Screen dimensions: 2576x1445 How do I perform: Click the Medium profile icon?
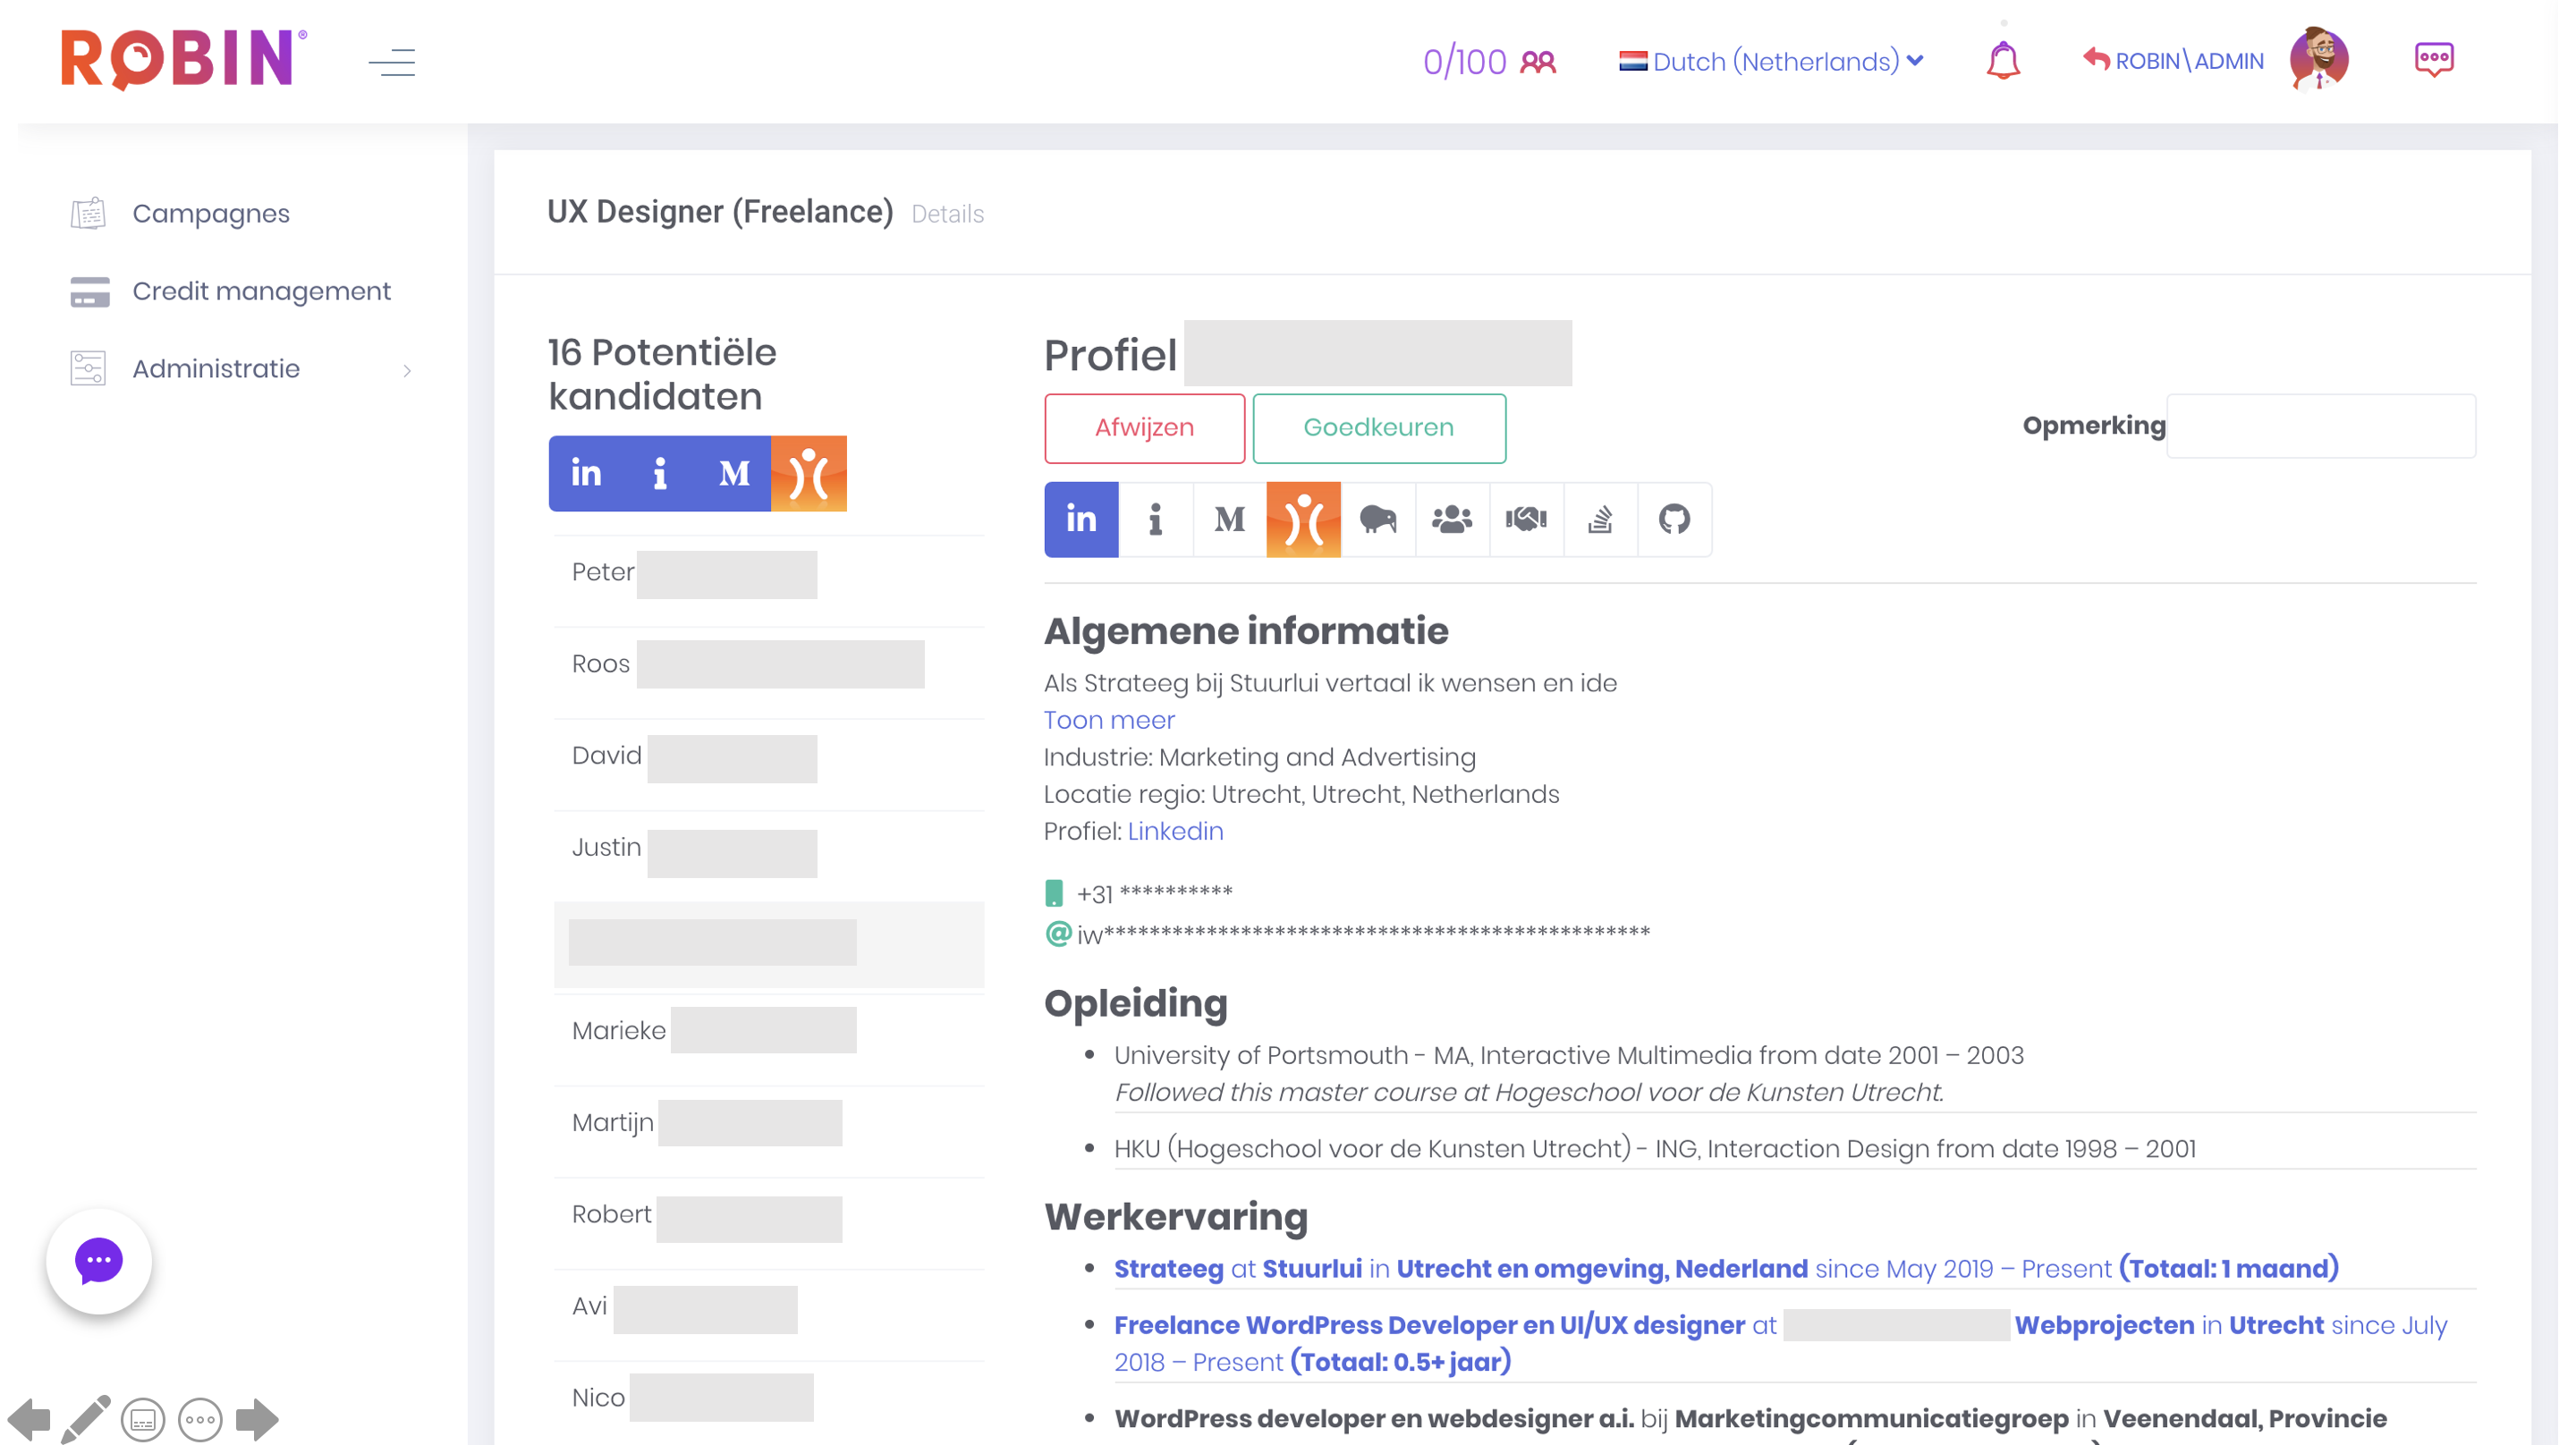pyautogui.click(x=1228, y=519)
